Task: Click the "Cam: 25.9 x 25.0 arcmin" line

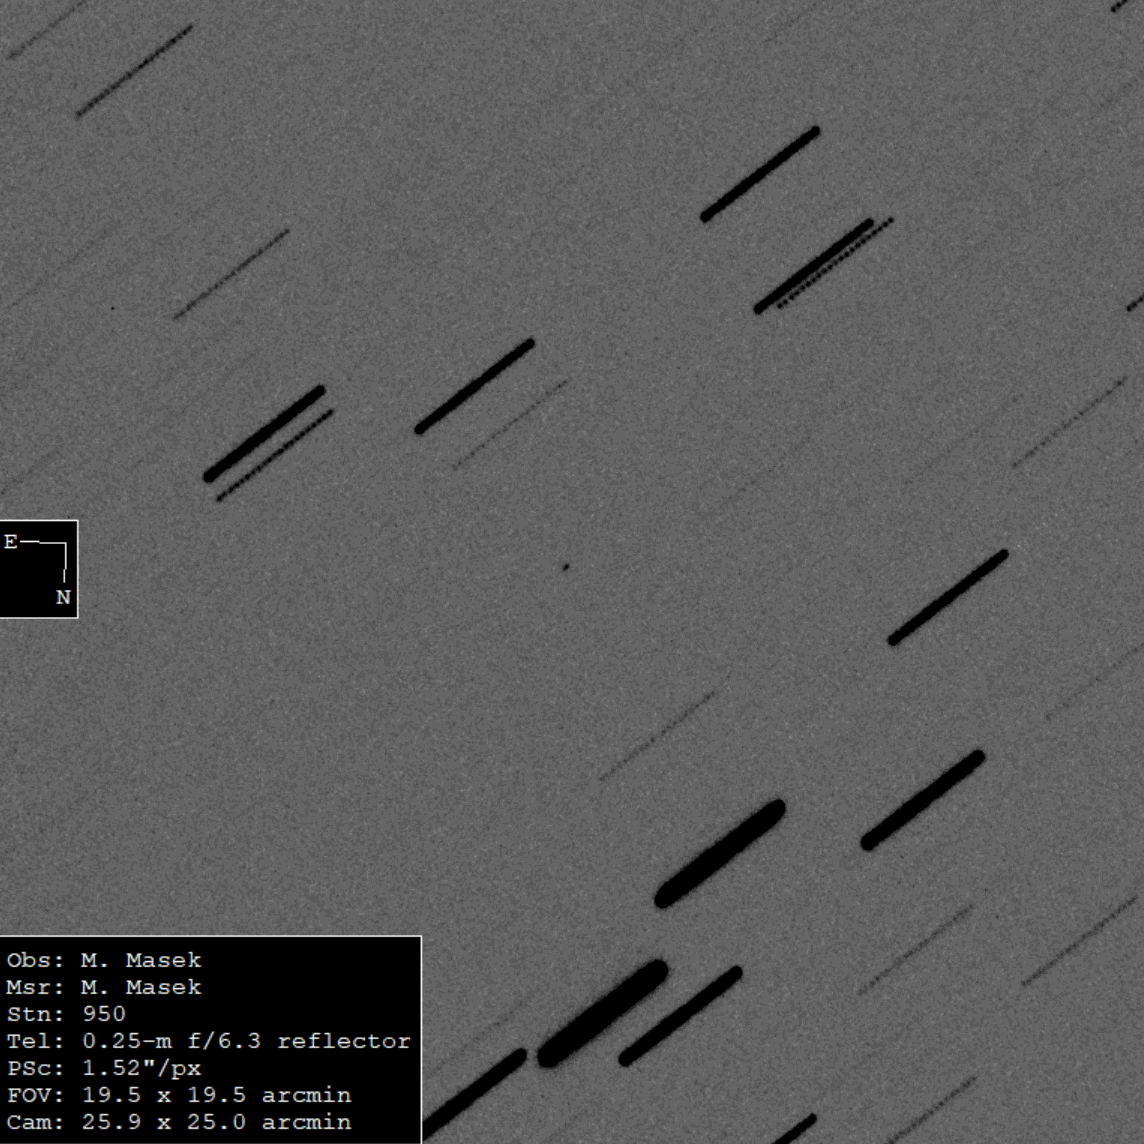Action: tap(179, 1122)
